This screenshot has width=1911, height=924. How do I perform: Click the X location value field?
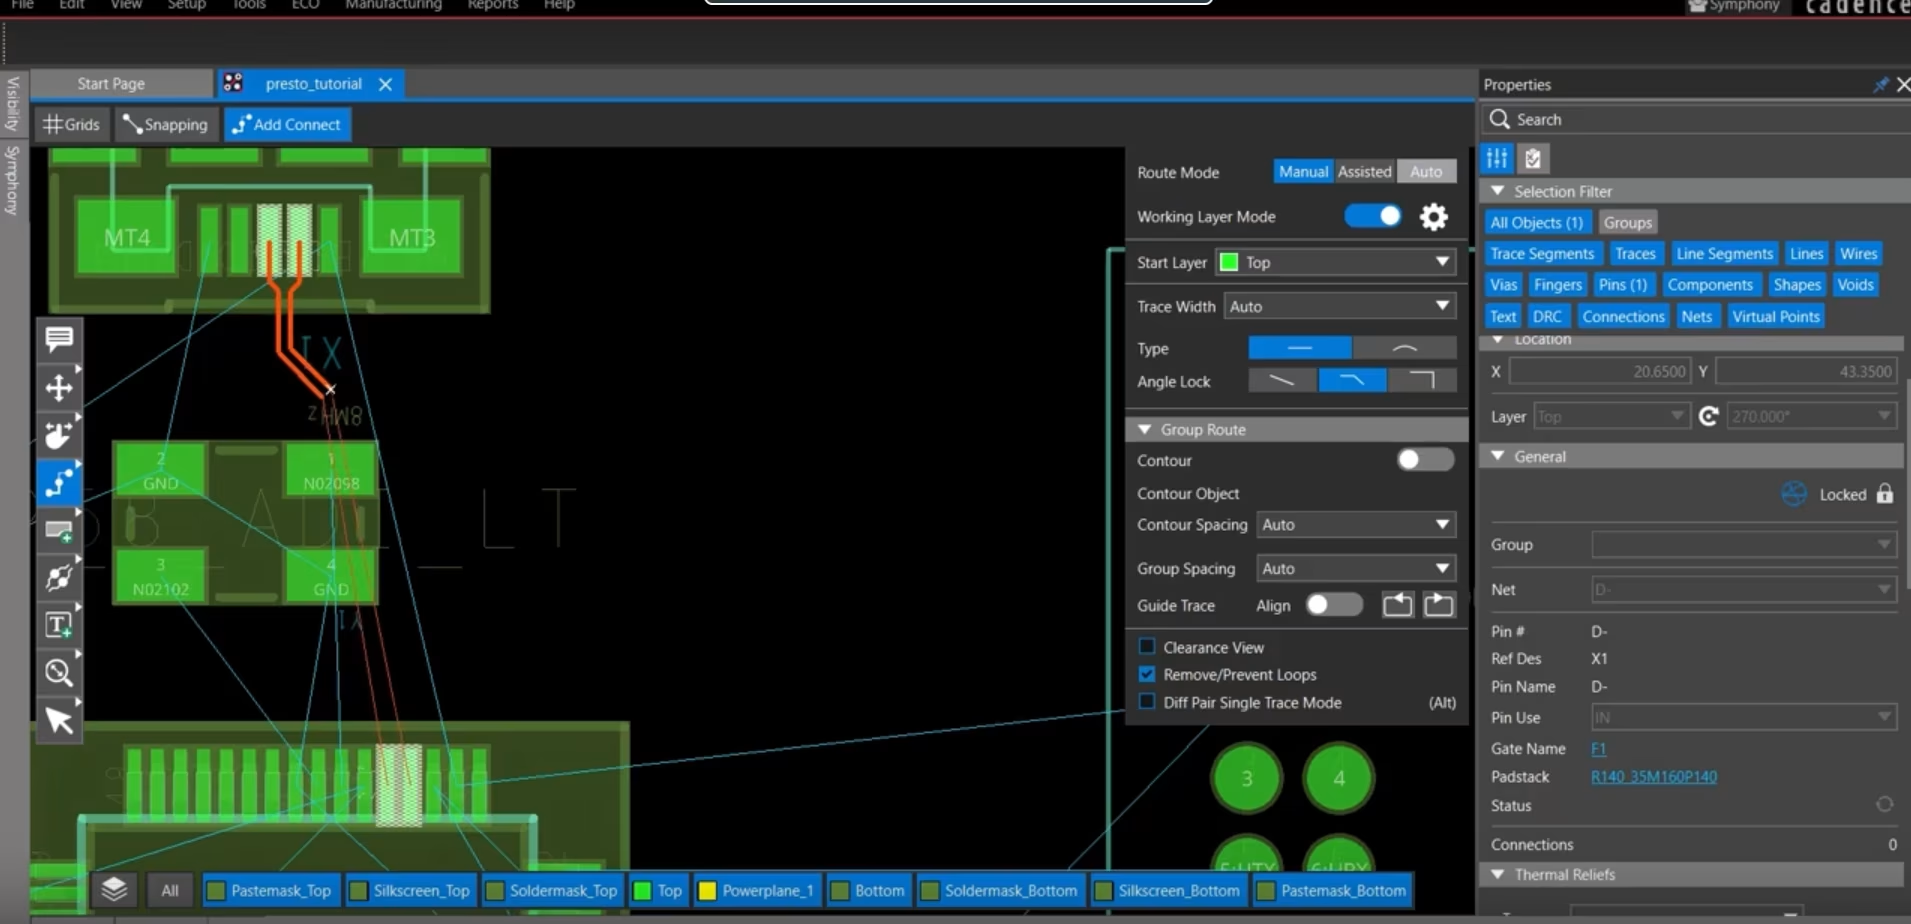tap(1600, 371)
